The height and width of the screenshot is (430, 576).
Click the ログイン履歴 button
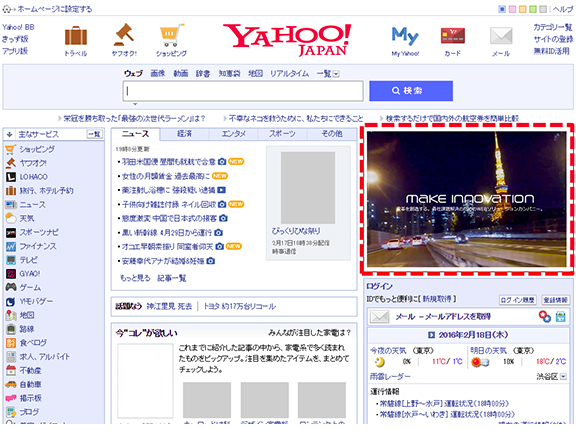pyautogui.click(x=518, y=300)
